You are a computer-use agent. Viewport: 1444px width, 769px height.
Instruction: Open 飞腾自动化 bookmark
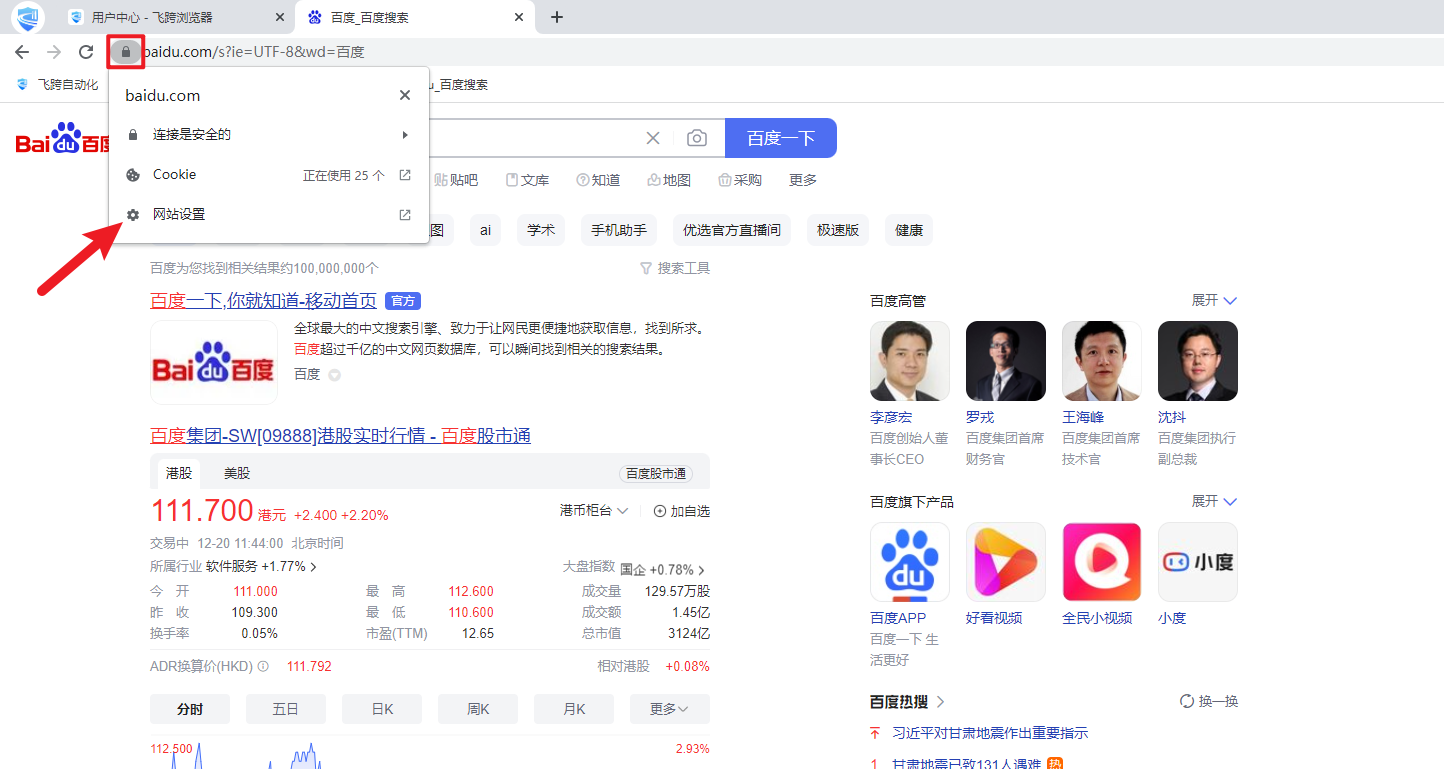[58, 85]
